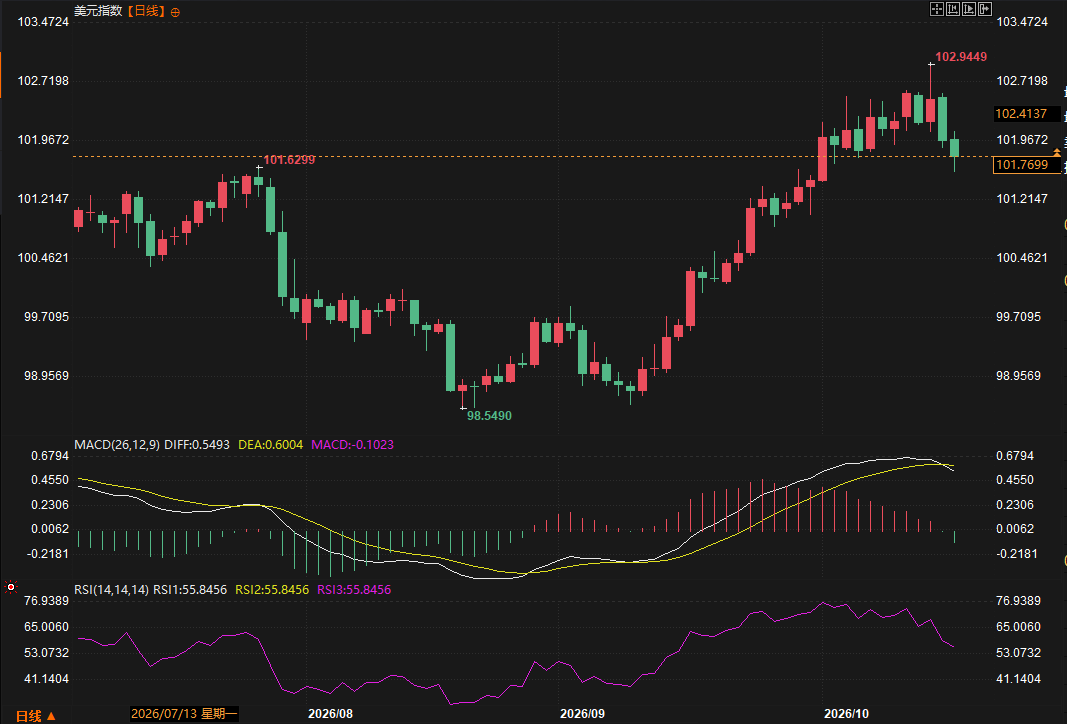Click the MACD(26,12,9) indicator label
The image size is (1067, 724).
pyautogui.click(x=117, y=444)
